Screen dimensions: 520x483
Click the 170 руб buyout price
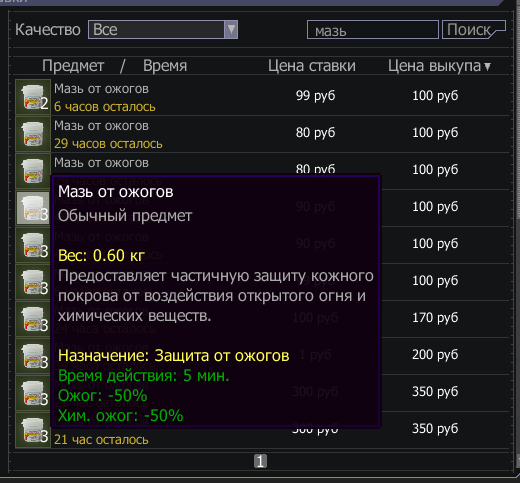tap(435, 318)
